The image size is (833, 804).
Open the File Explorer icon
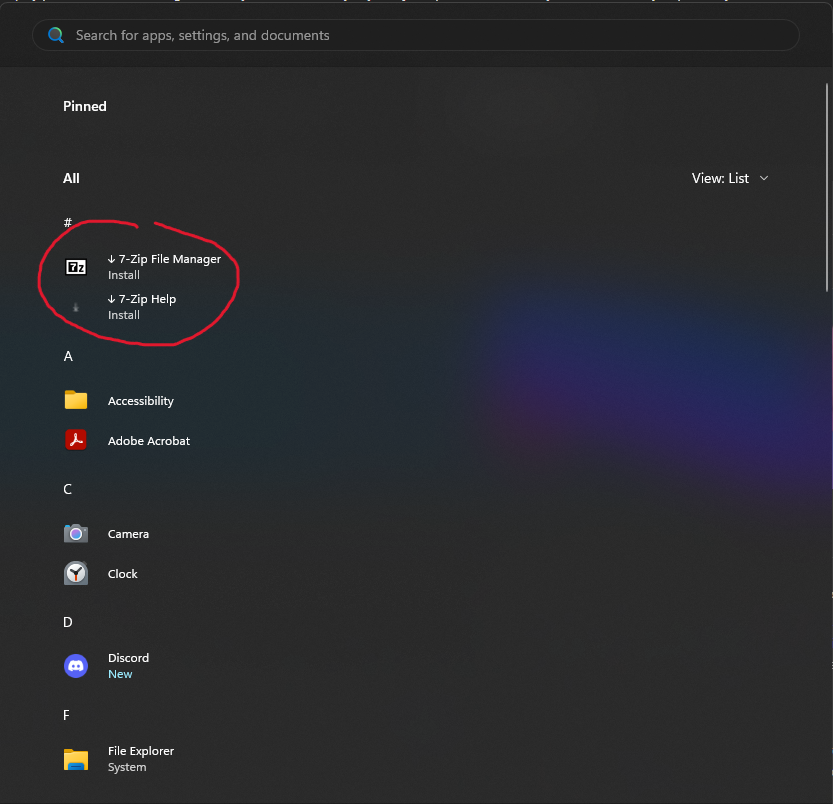pos(75,759)
